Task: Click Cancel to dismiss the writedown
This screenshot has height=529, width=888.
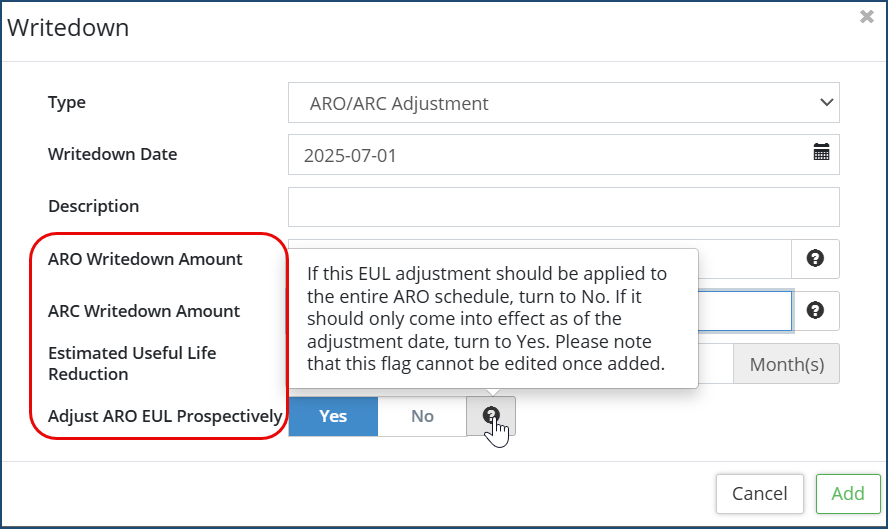Action: [x=759, y=493]
